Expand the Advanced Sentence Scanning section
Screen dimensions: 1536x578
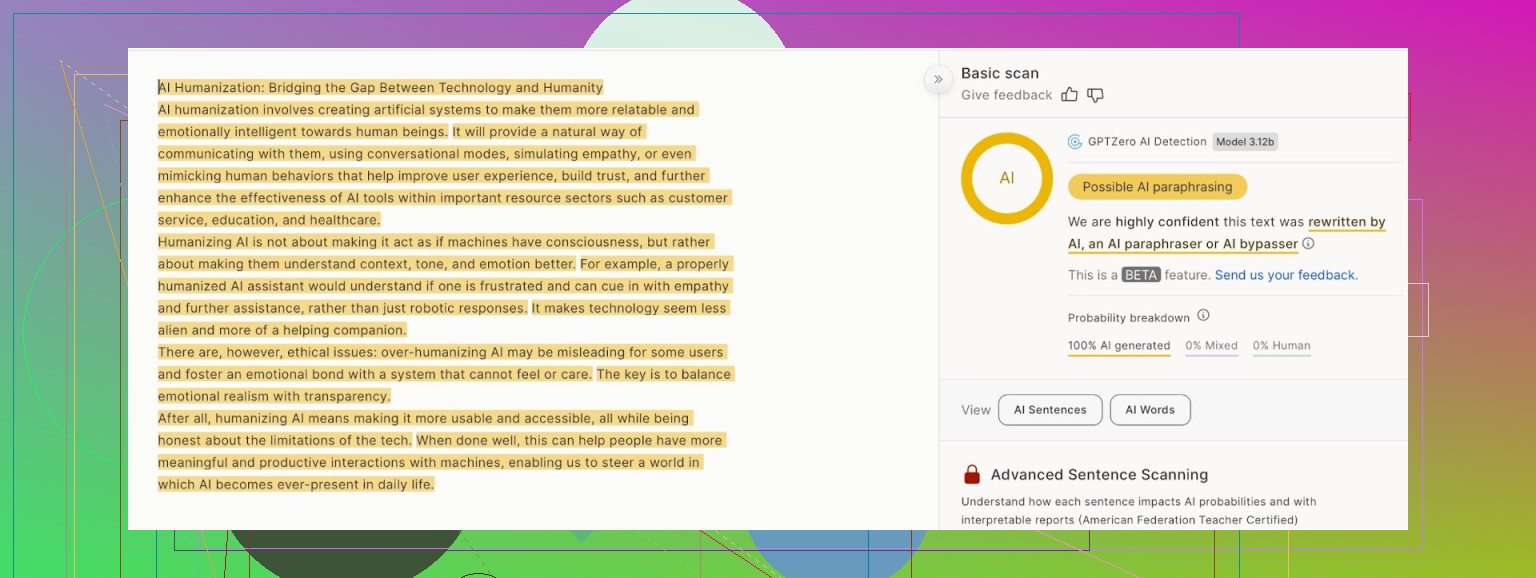1099,475
